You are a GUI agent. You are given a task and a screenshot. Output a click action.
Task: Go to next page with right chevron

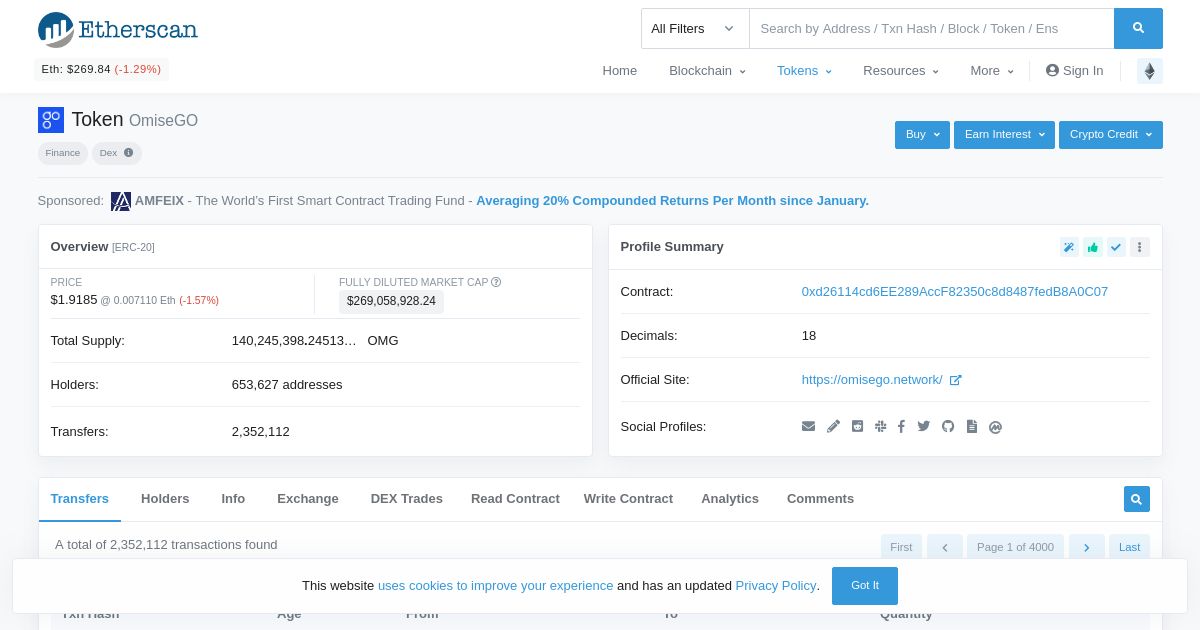[x=1087, y=547]
